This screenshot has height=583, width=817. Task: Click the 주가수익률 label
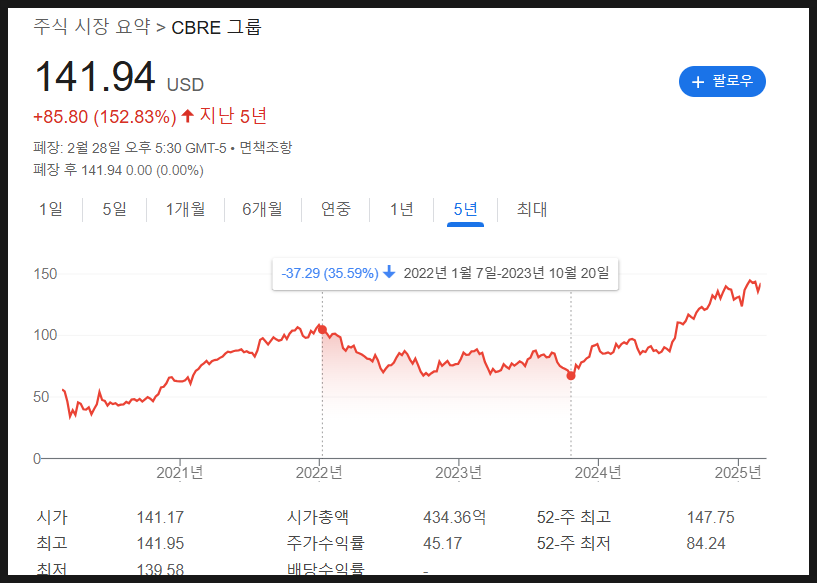click(325, 543)
